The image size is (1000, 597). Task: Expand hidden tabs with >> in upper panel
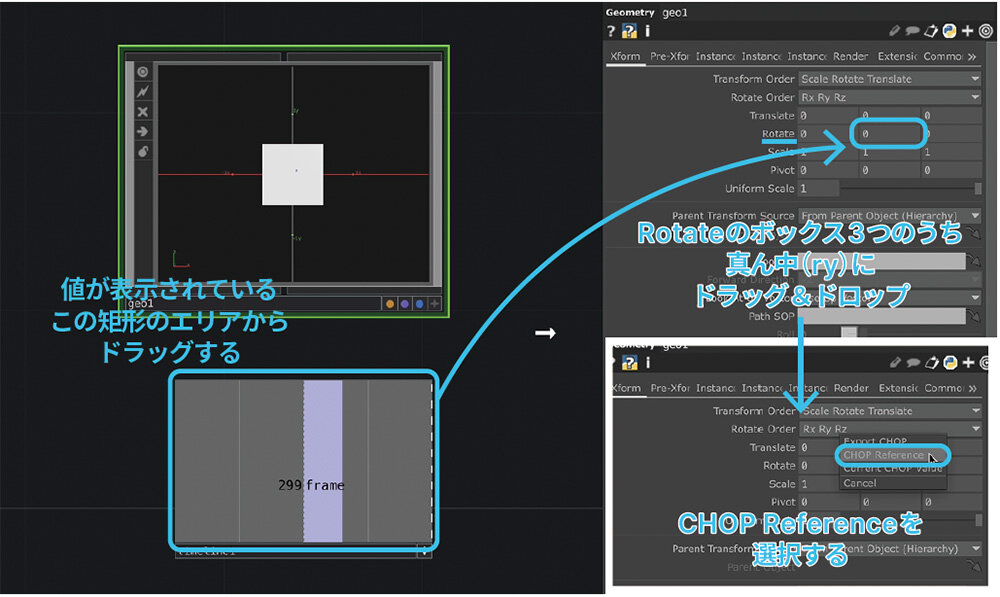click(x=971, y=57)
